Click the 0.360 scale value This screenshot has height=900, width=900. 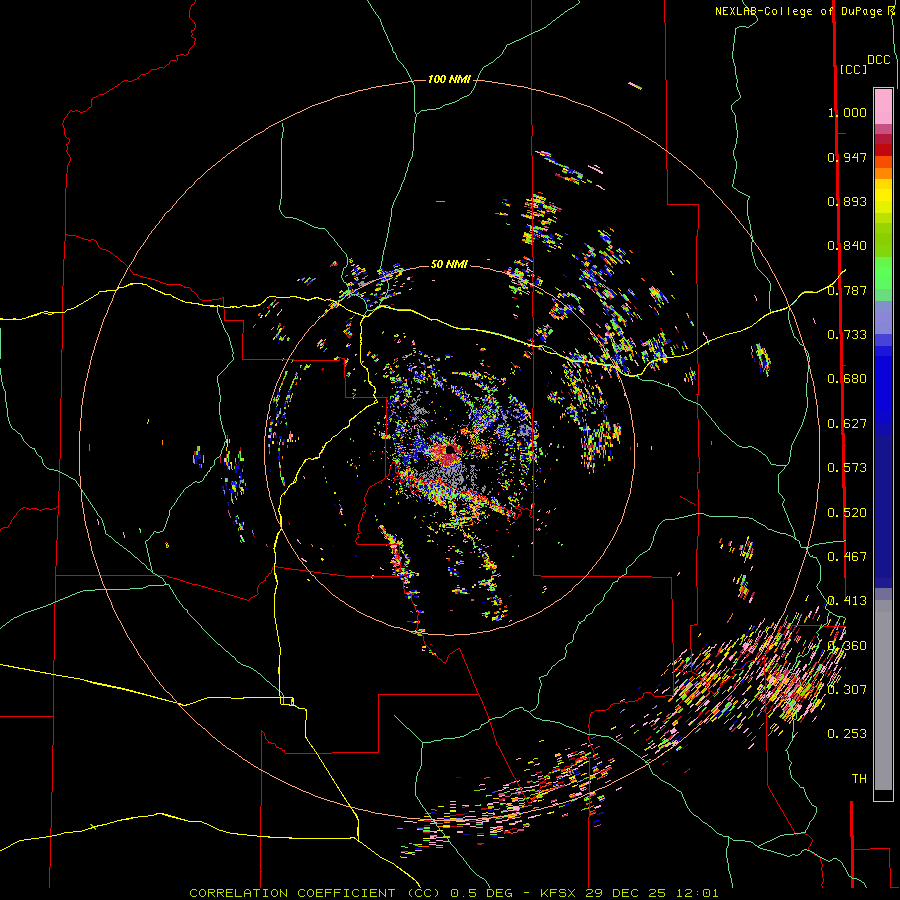pyautogui.click(x=847, y=646)
